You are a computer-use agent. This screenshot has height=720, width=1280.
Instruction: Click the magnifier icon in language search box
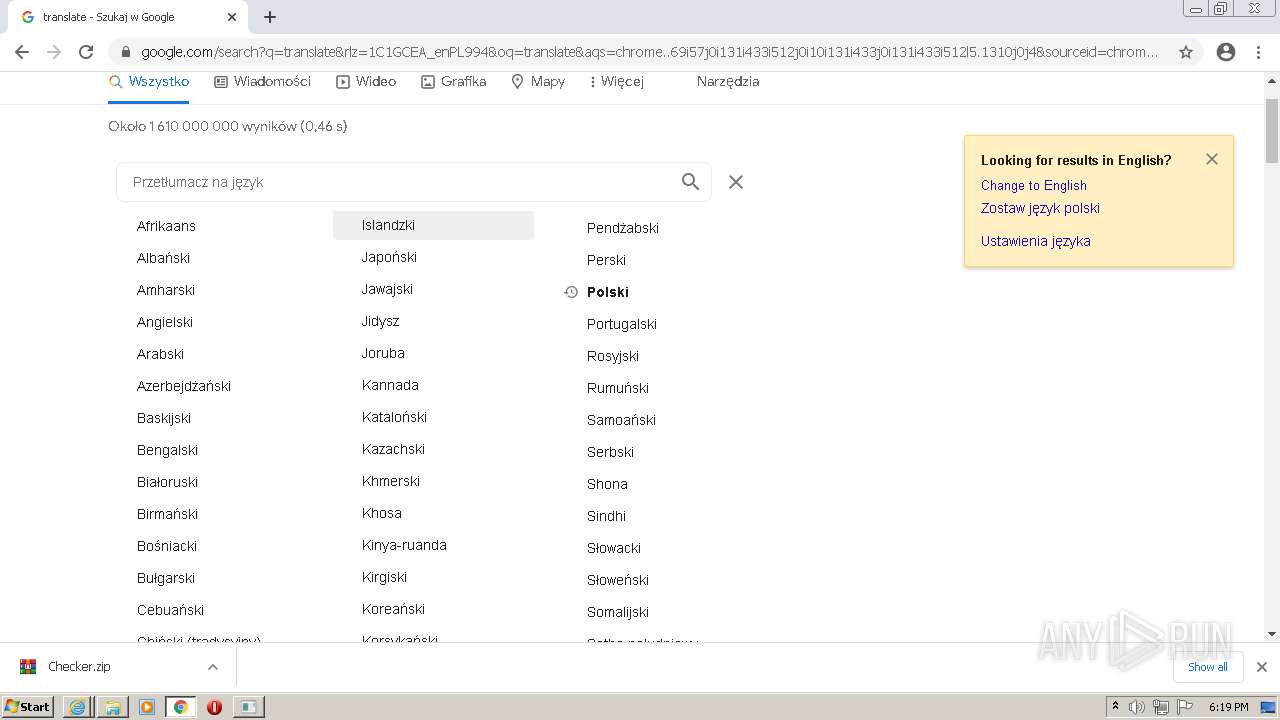[690, 182]
